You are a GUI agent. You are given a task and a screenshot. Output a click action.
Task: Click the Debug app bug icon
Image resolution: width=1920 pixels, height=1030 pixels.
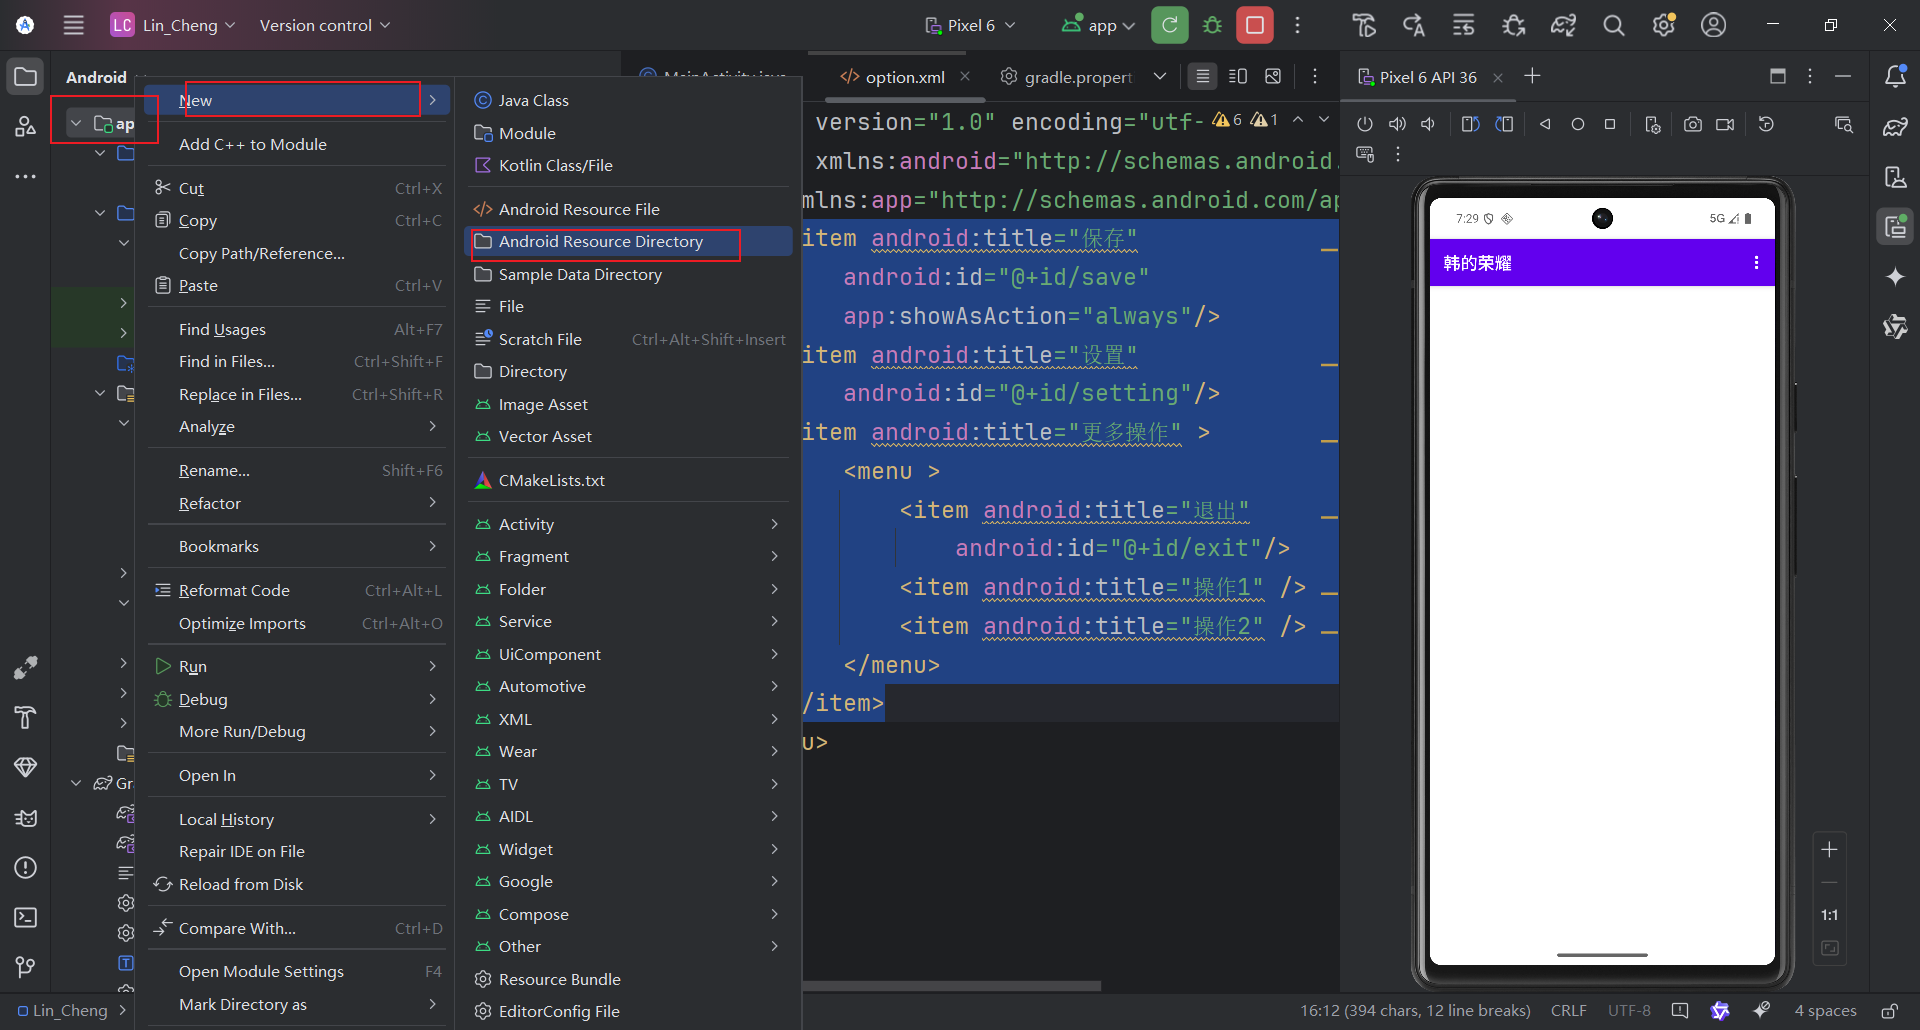pyautogui.click(x=1212, y=25)
